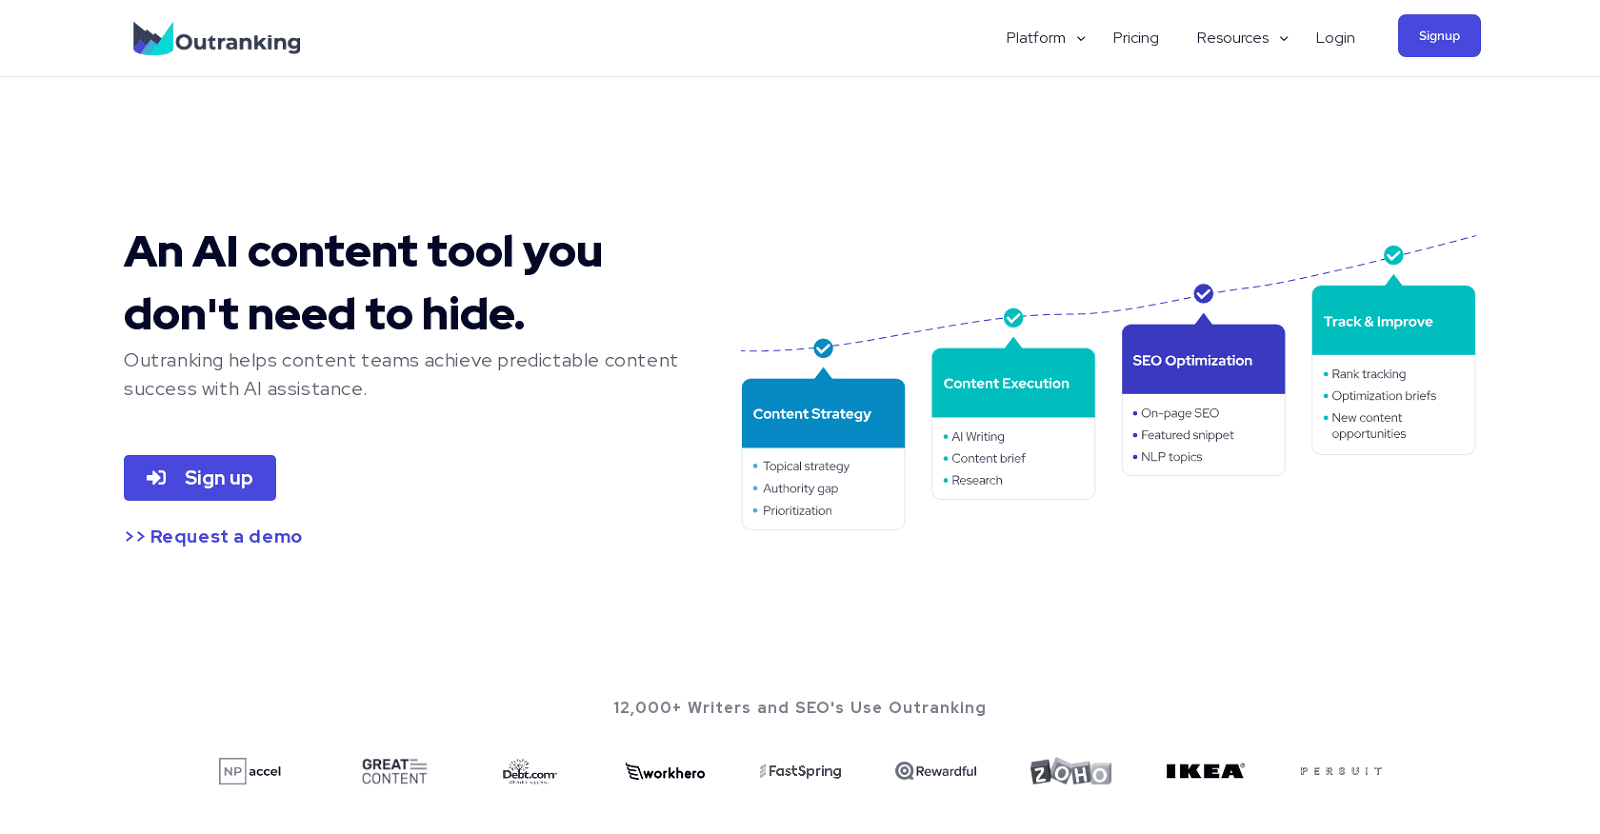Expand the Platform dropdown chevron
This screenshot has height=834, width=1600.
1081,39
